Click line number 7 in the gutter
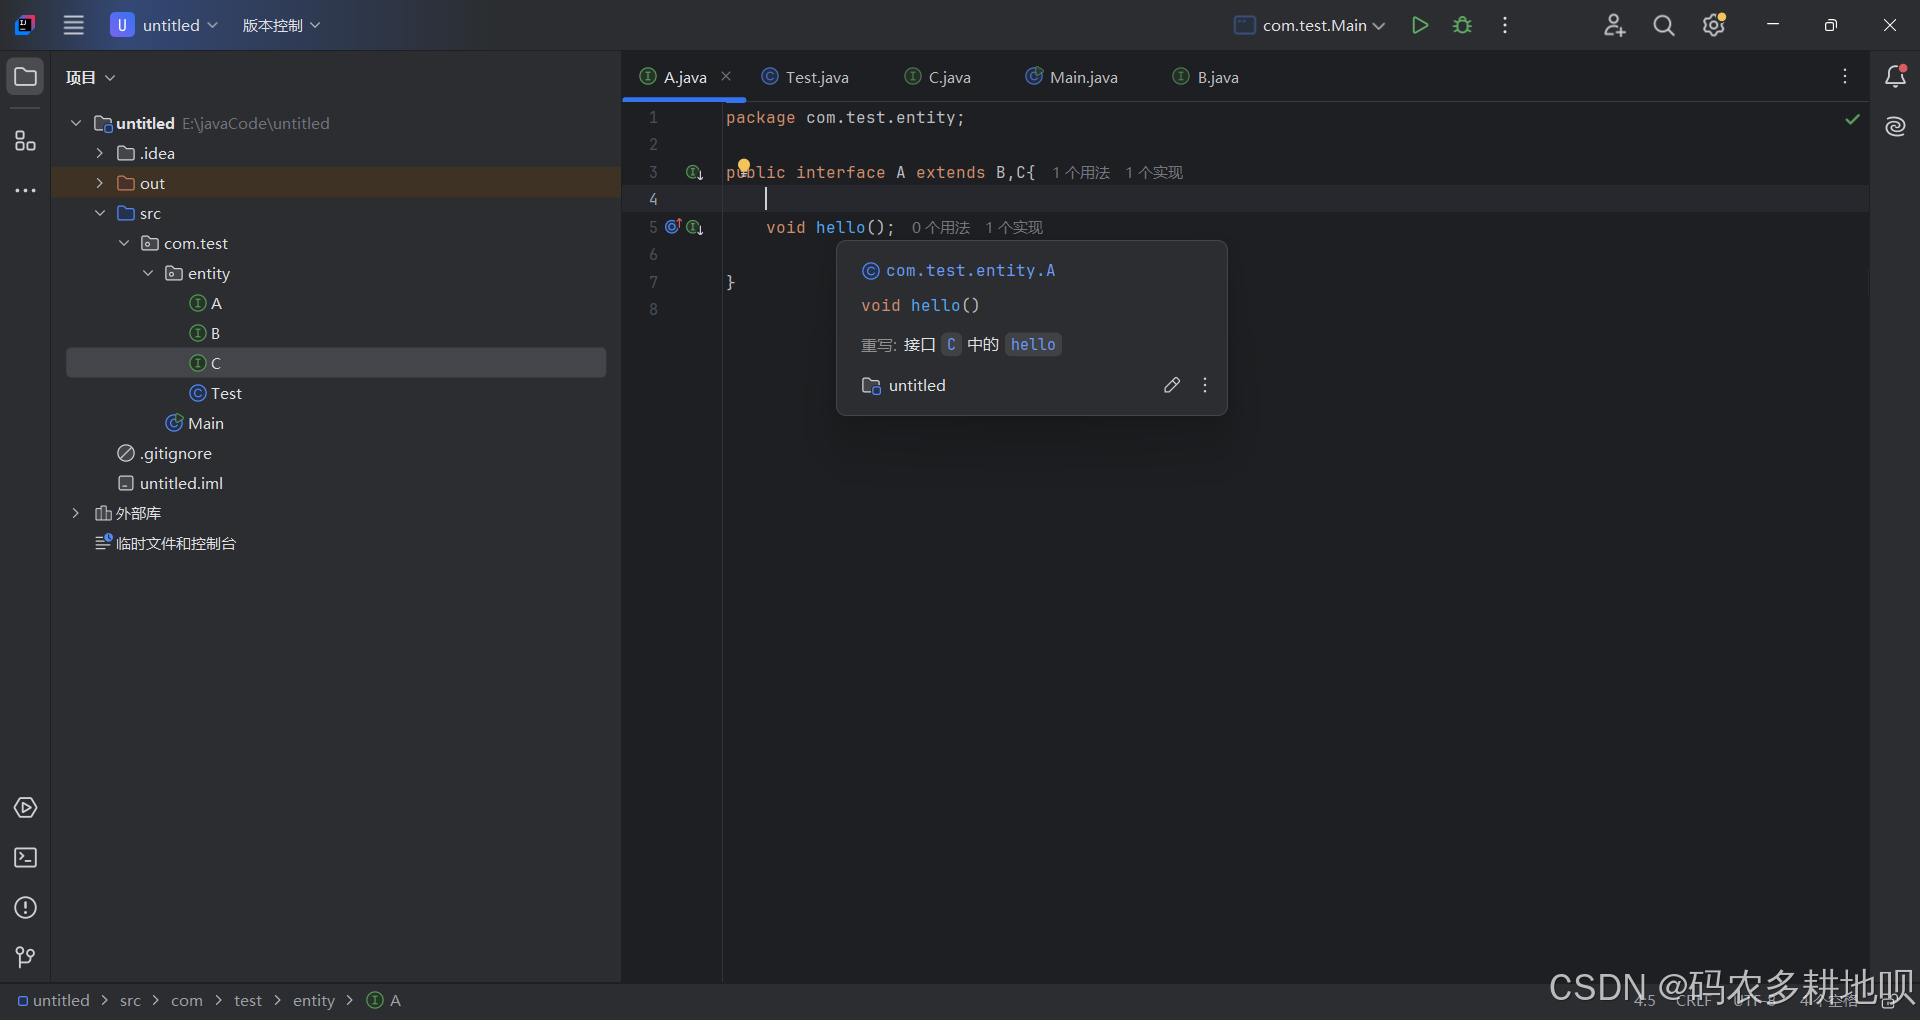 [653, 282]
